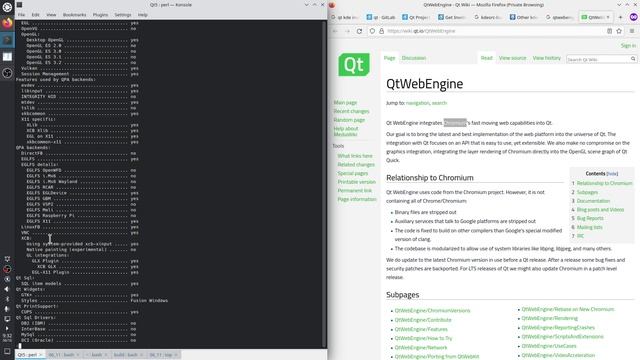
Task: Open the Bluetooth tray icon
Action: (x=7, y=299)
